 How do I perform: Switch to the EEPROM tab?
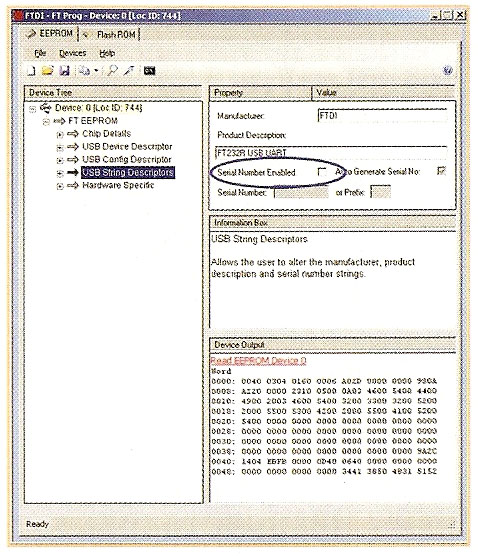click(x=51, y=34)
